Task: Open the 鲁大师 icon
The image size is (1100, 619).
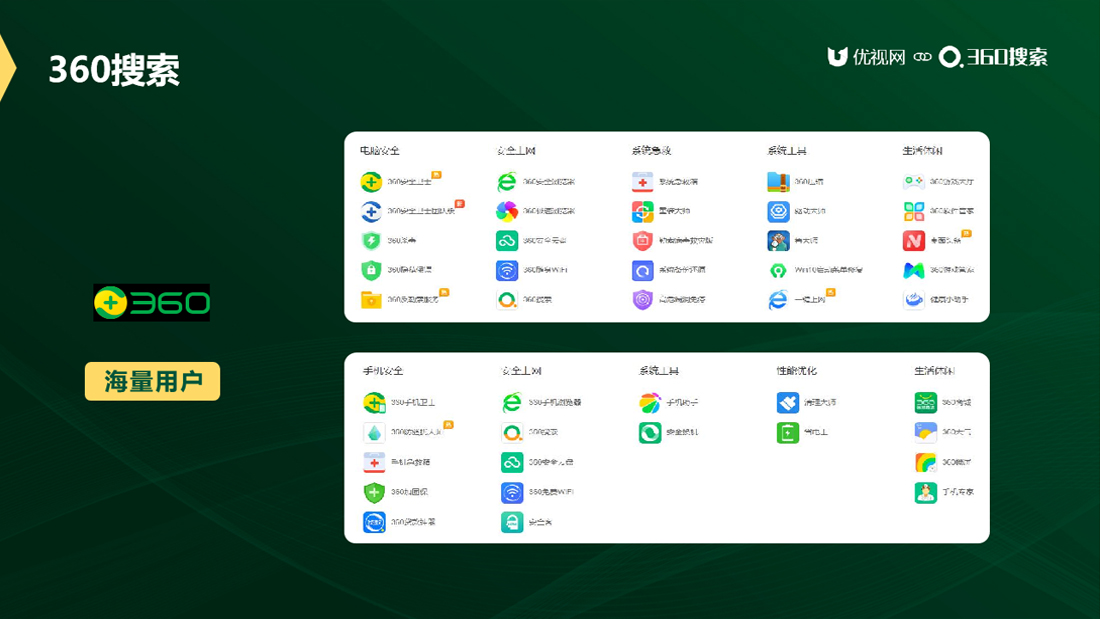Action: [778, 241]
